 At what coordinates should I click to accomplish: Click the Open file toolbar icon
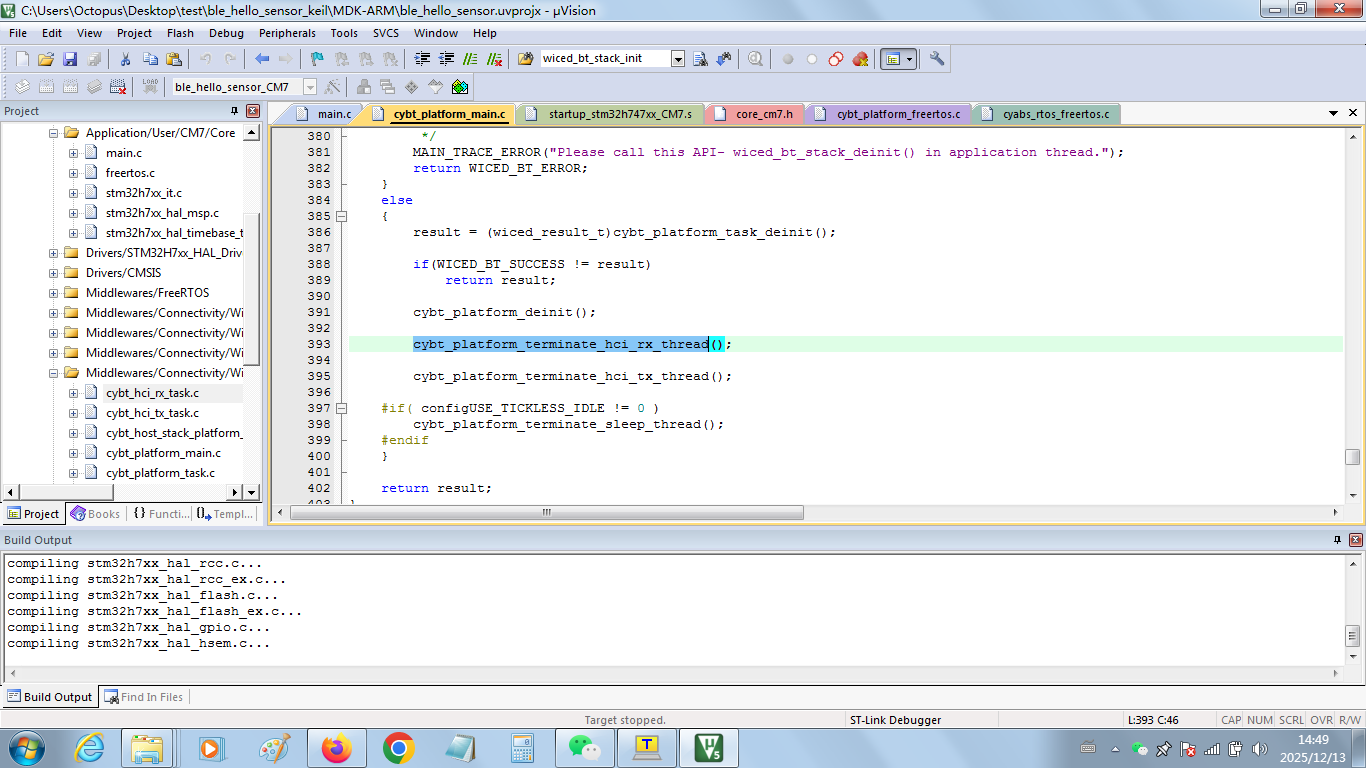tap(46, 59)
